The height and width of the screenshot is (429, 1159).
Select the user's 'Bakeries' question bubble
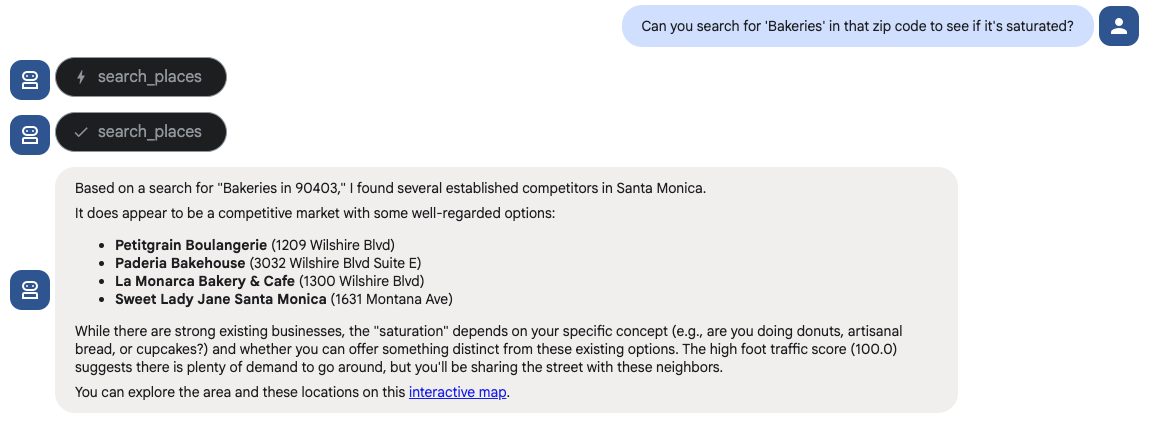[857, 26]
